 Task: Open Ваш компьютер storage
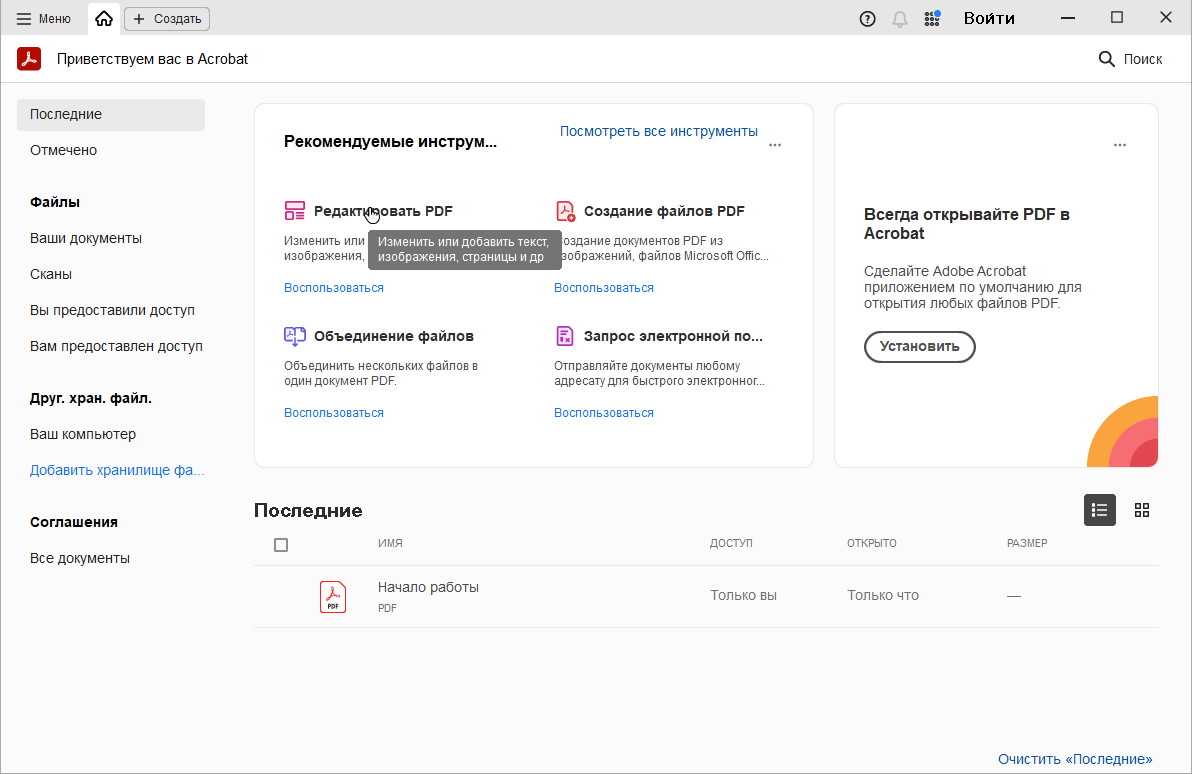coord(83,434)
